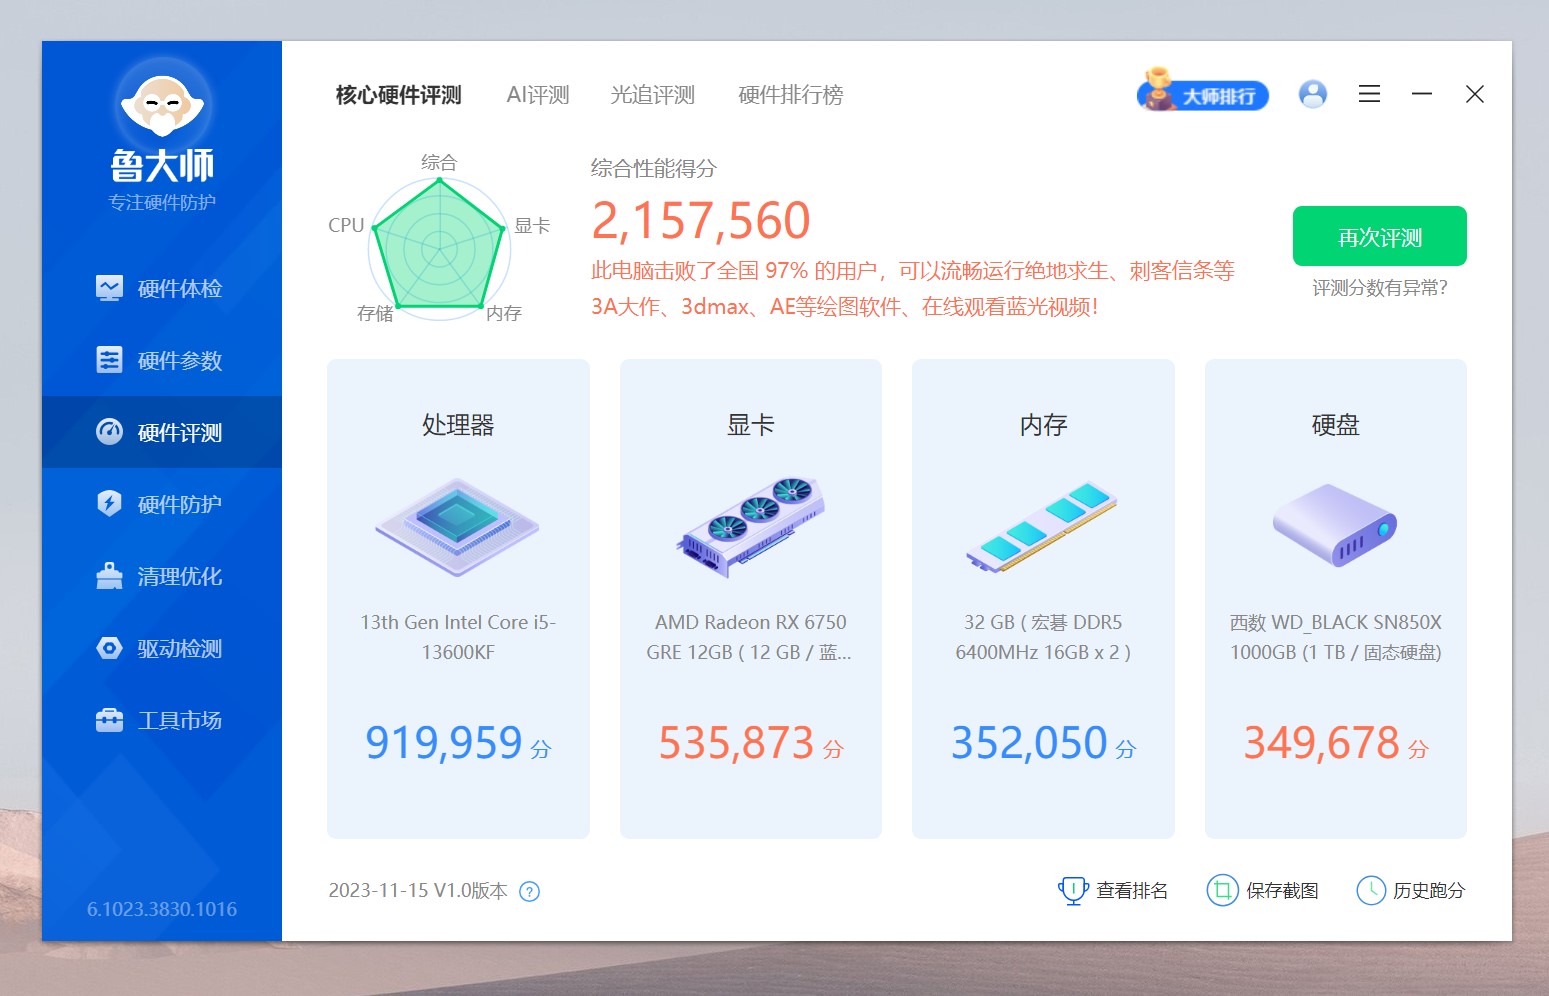The height and width of the screenshot is (996, 1549).
Task: Click the pentagon radar chart
Action: coord(439,247)
